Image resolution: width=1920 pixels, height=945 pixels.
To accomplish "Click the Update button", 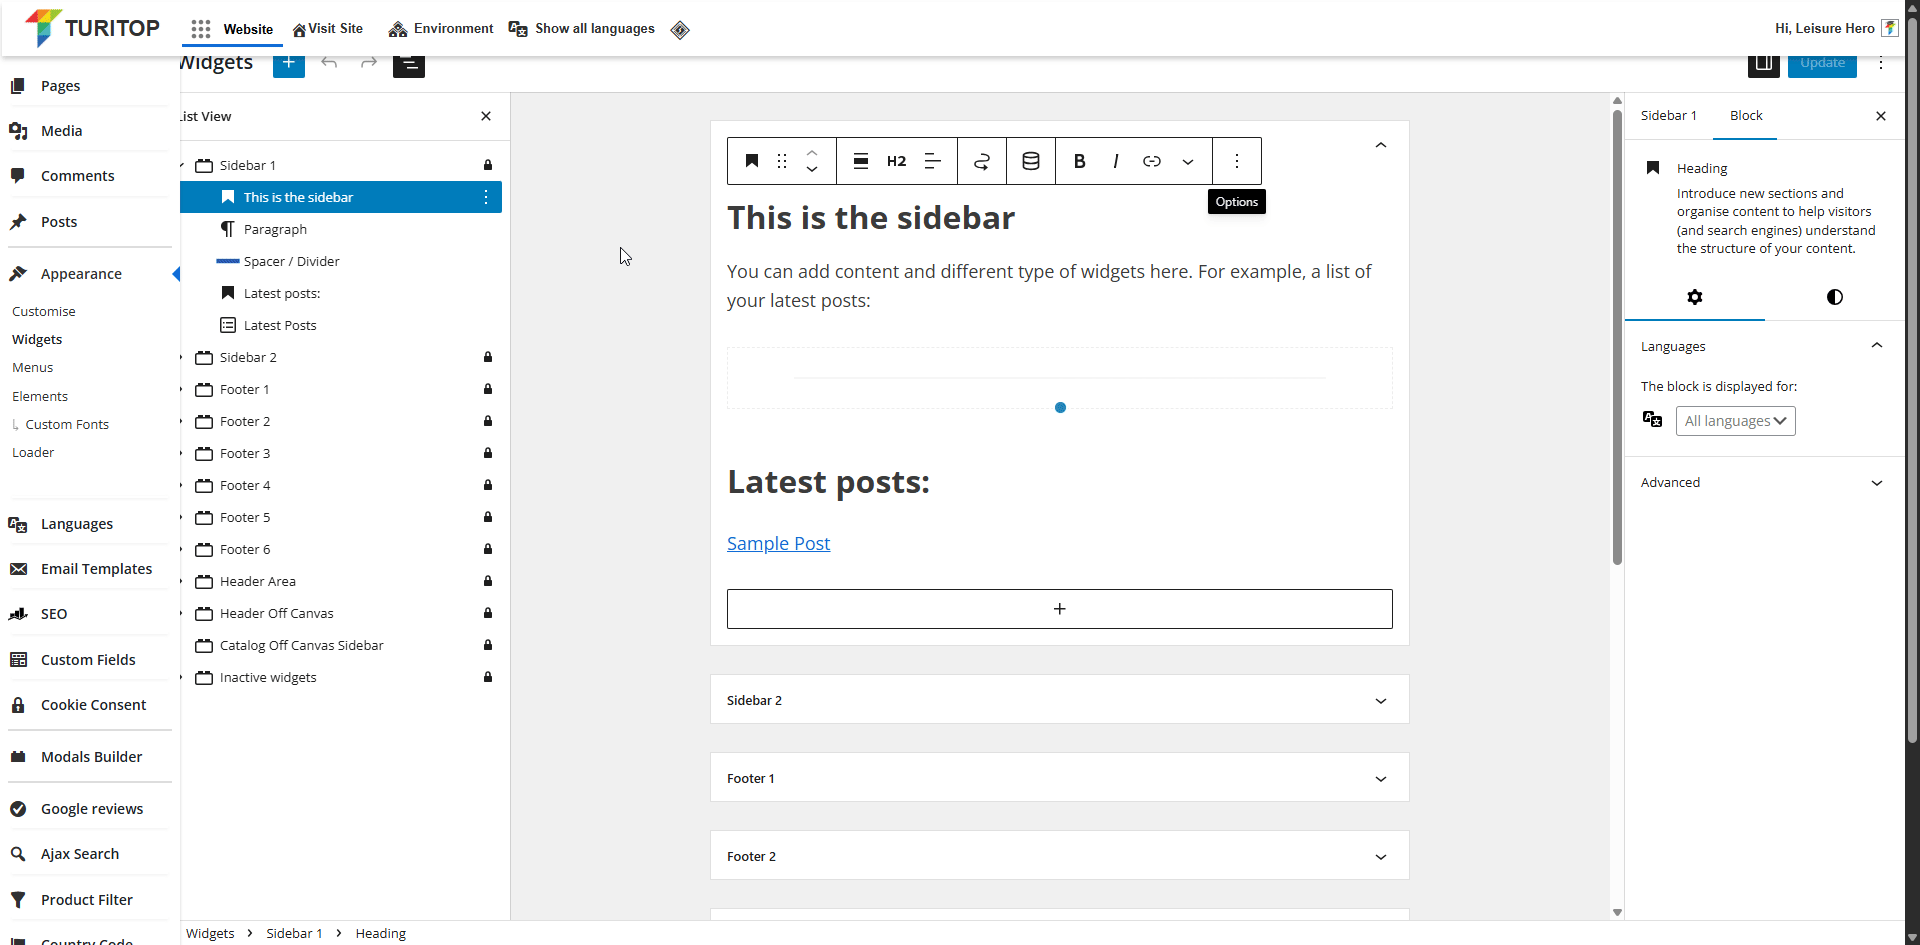I will (x=1822, y=64).
